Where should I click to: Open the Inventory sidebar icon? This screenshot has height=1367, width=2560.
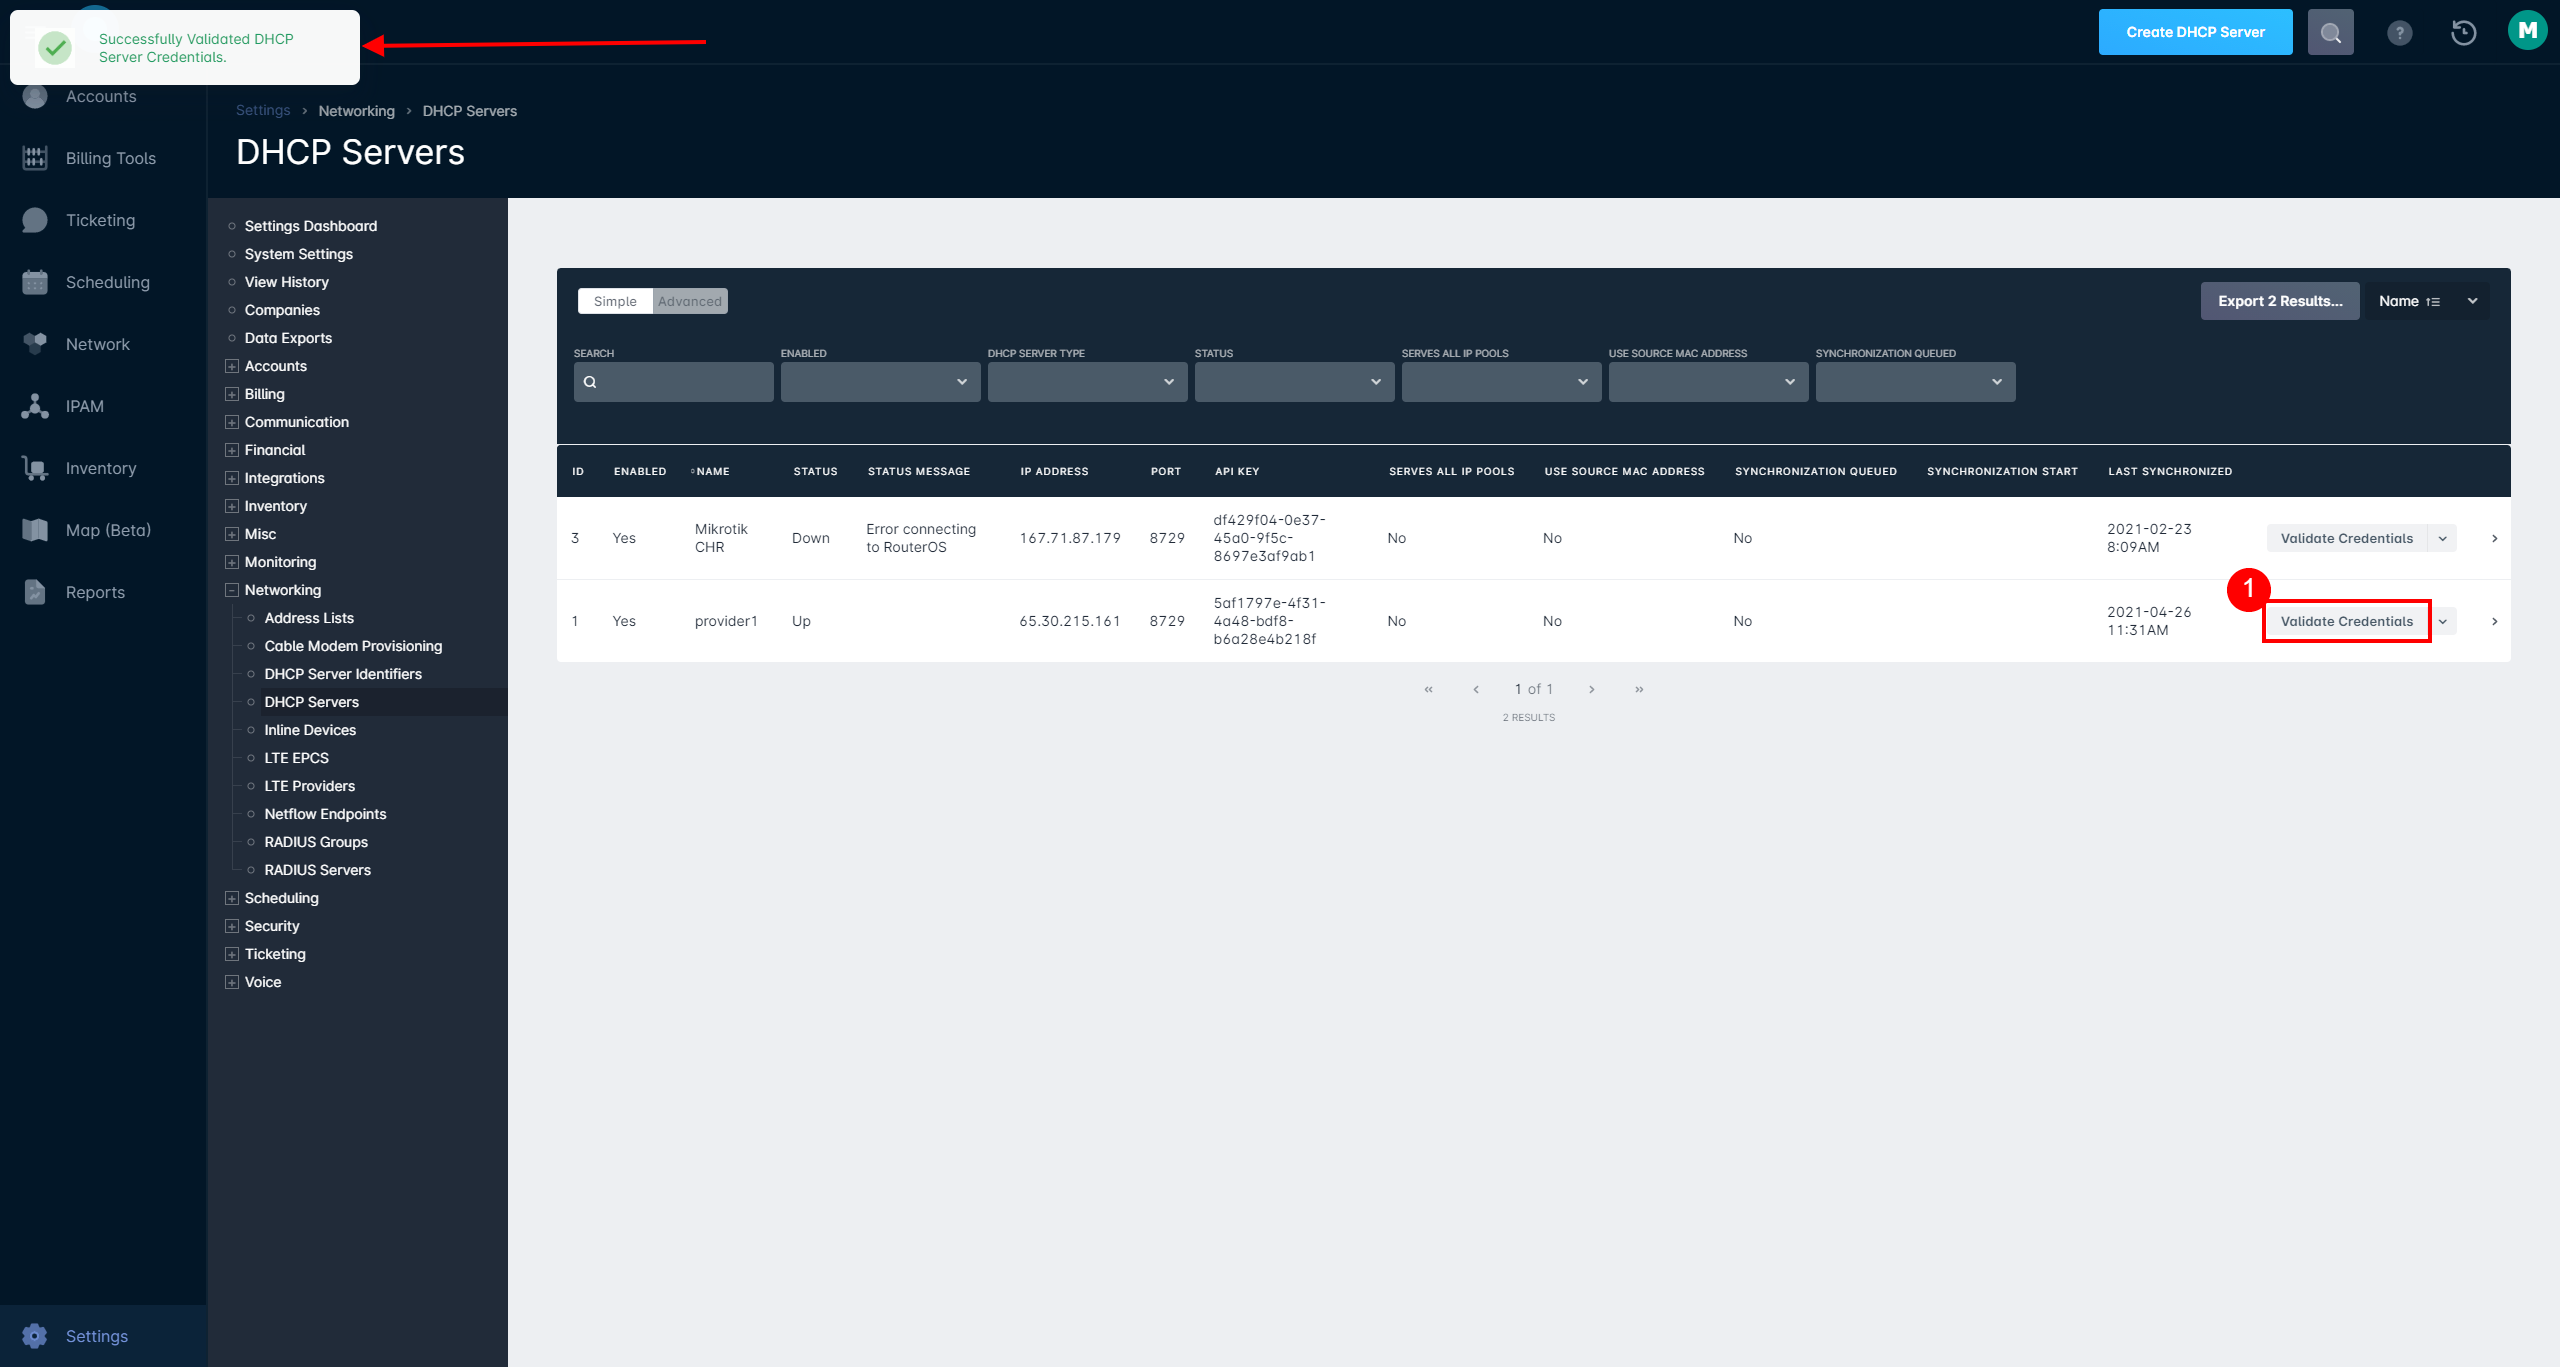[x=34, y=467]
